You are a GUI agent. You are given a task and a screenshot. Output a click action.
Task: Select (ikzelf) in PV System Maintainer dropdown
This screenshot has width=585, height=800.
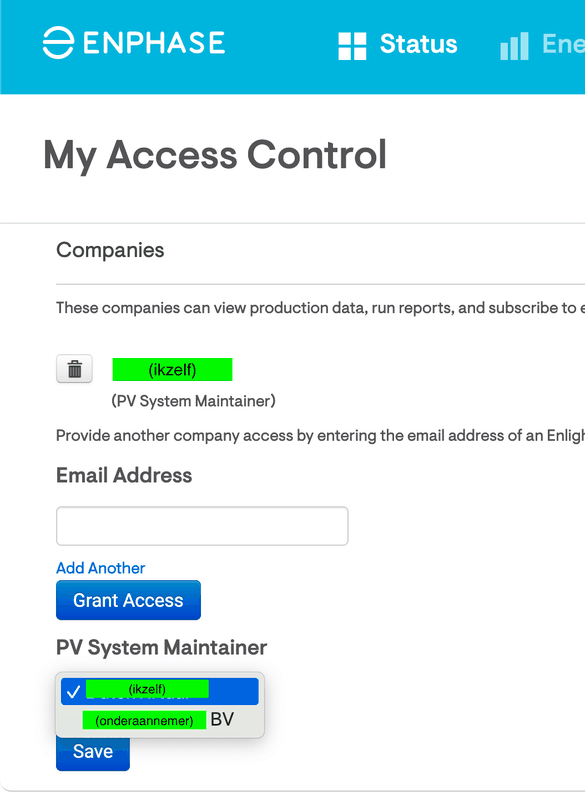pyautogui.click(x=160, y=691)
